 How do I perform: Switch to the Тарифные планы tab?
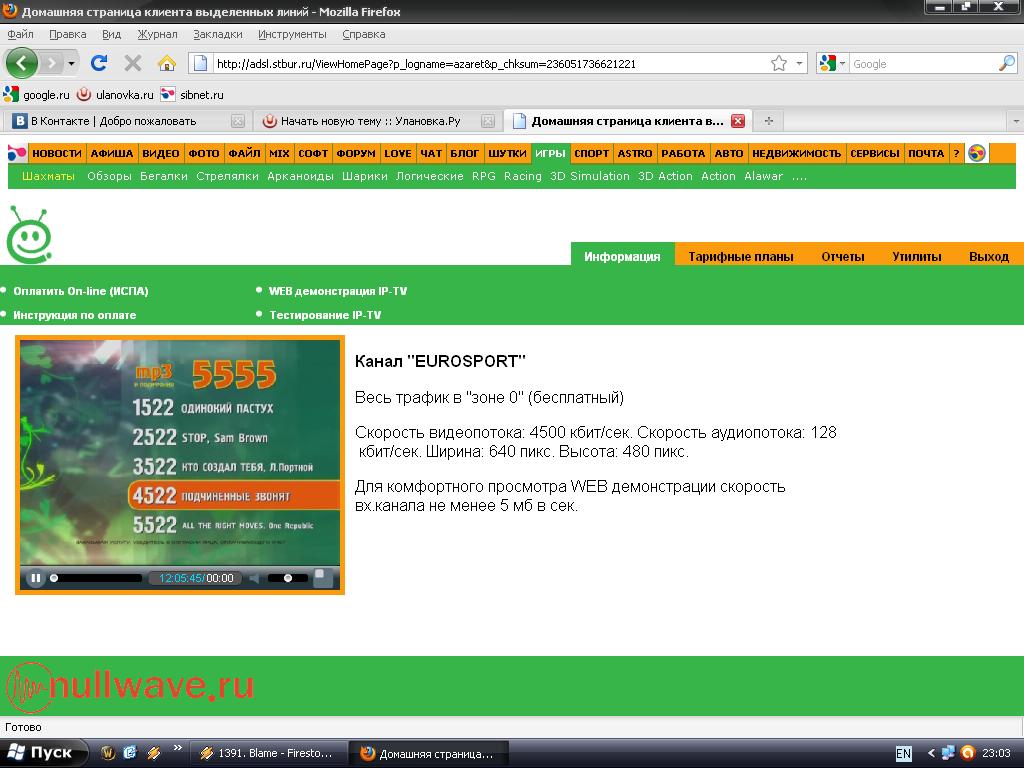click(x=740, y=256)
